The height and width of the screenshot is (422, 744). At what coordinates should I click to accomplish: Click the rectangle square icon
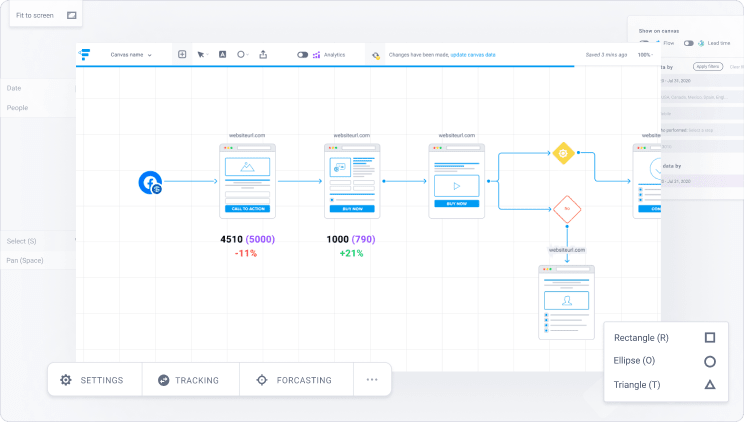tap(710, 338)
